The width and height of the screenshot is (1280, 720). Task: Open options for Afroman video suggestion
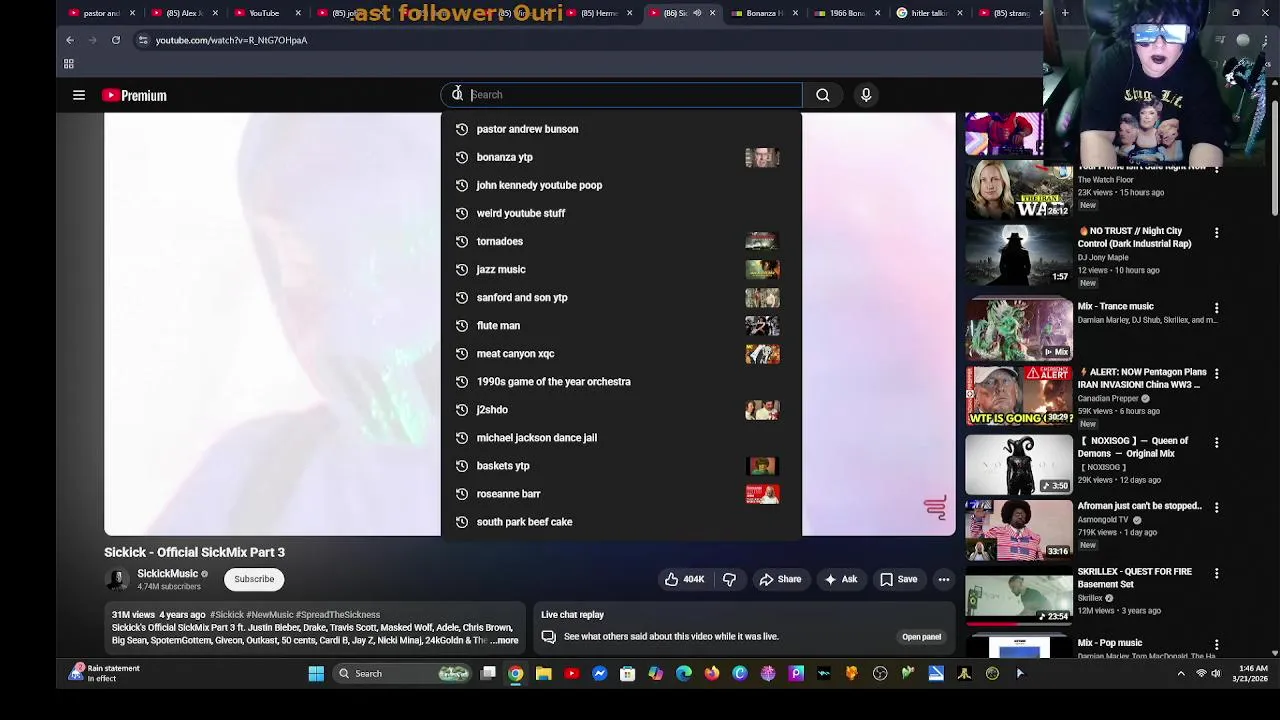point(1216,508)
